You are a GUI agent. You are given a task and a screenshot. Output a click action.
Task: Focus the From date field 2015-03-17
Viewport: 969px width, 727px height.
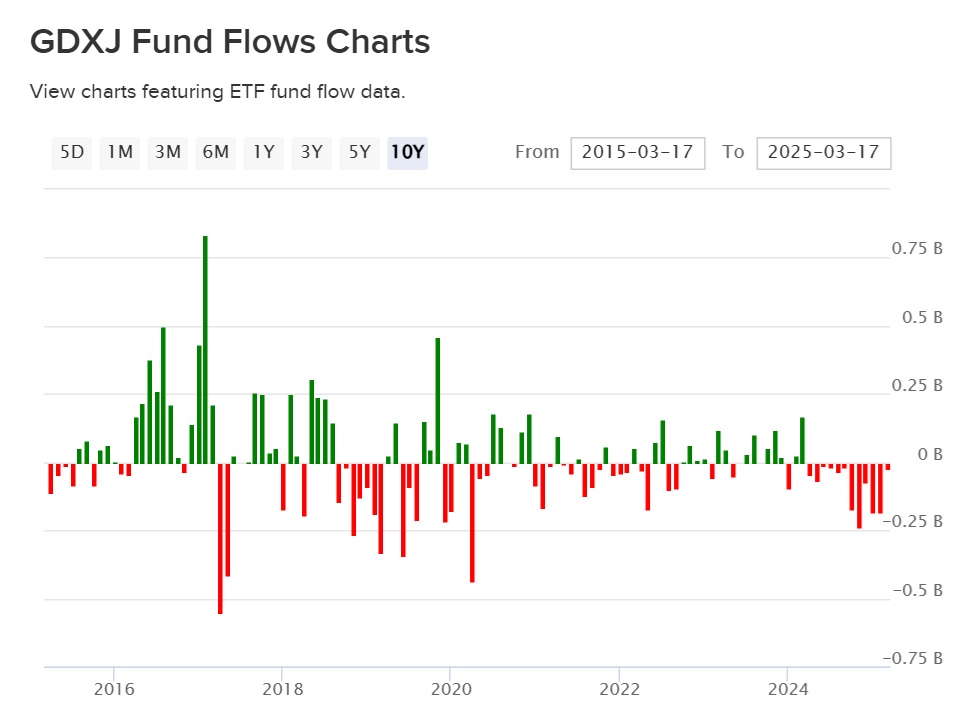click(638, 153)
